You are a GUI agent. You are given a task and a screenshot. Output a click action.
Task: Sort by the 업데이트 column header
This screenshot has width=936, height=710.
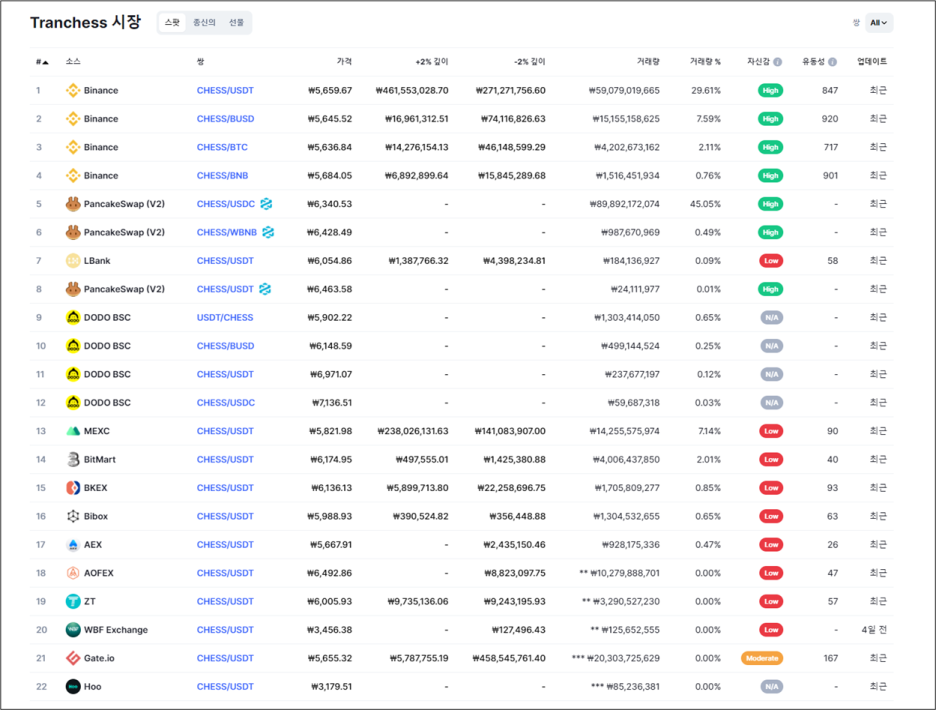872,62
